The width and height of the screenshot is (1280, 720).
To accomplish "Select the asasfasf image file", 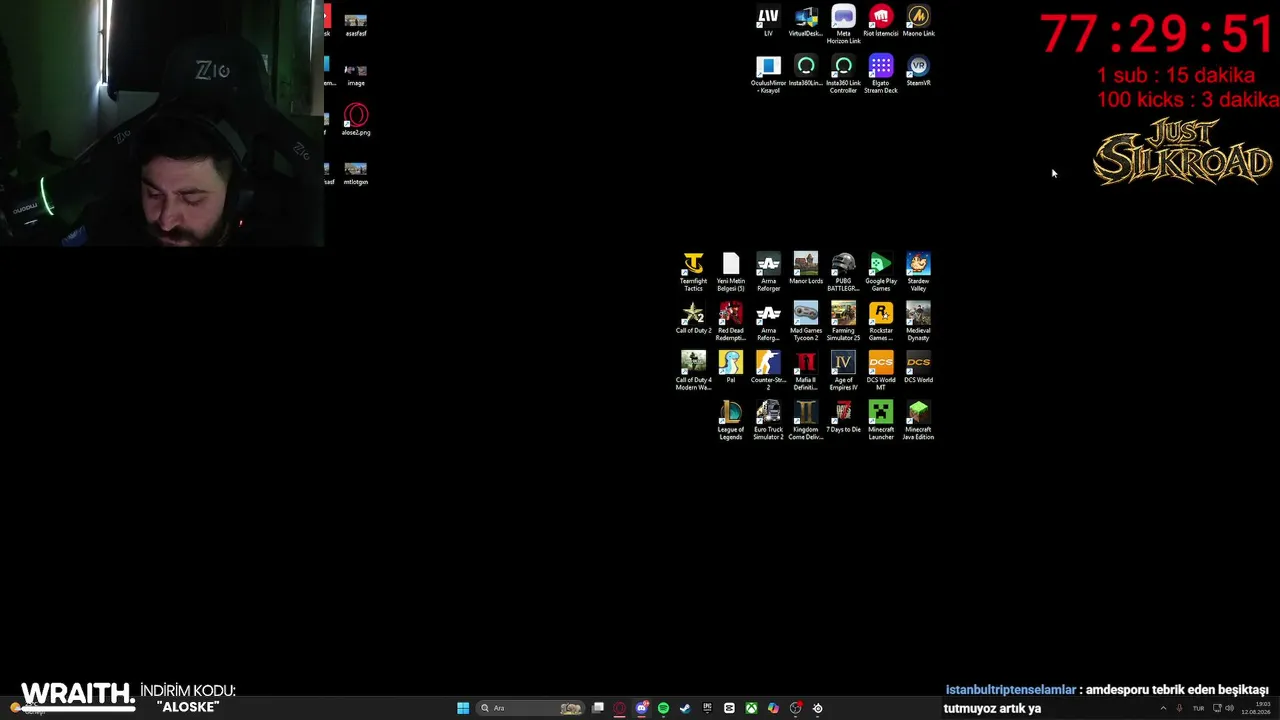I will pyautogui.click(x=356, y=25).
